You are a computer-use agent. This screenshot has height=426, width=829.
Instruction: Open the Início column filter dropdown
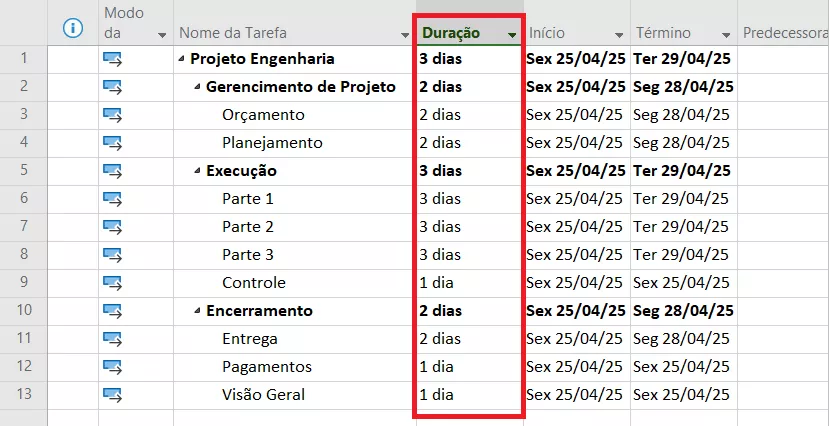tap(618, 35)
